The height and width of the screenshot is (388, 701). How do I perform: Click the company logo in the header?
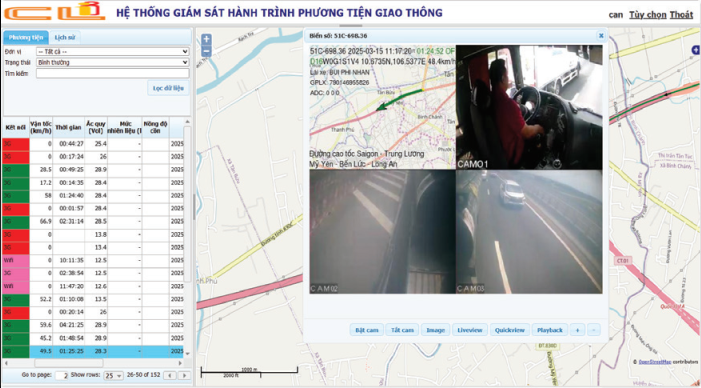pos(55,12)
